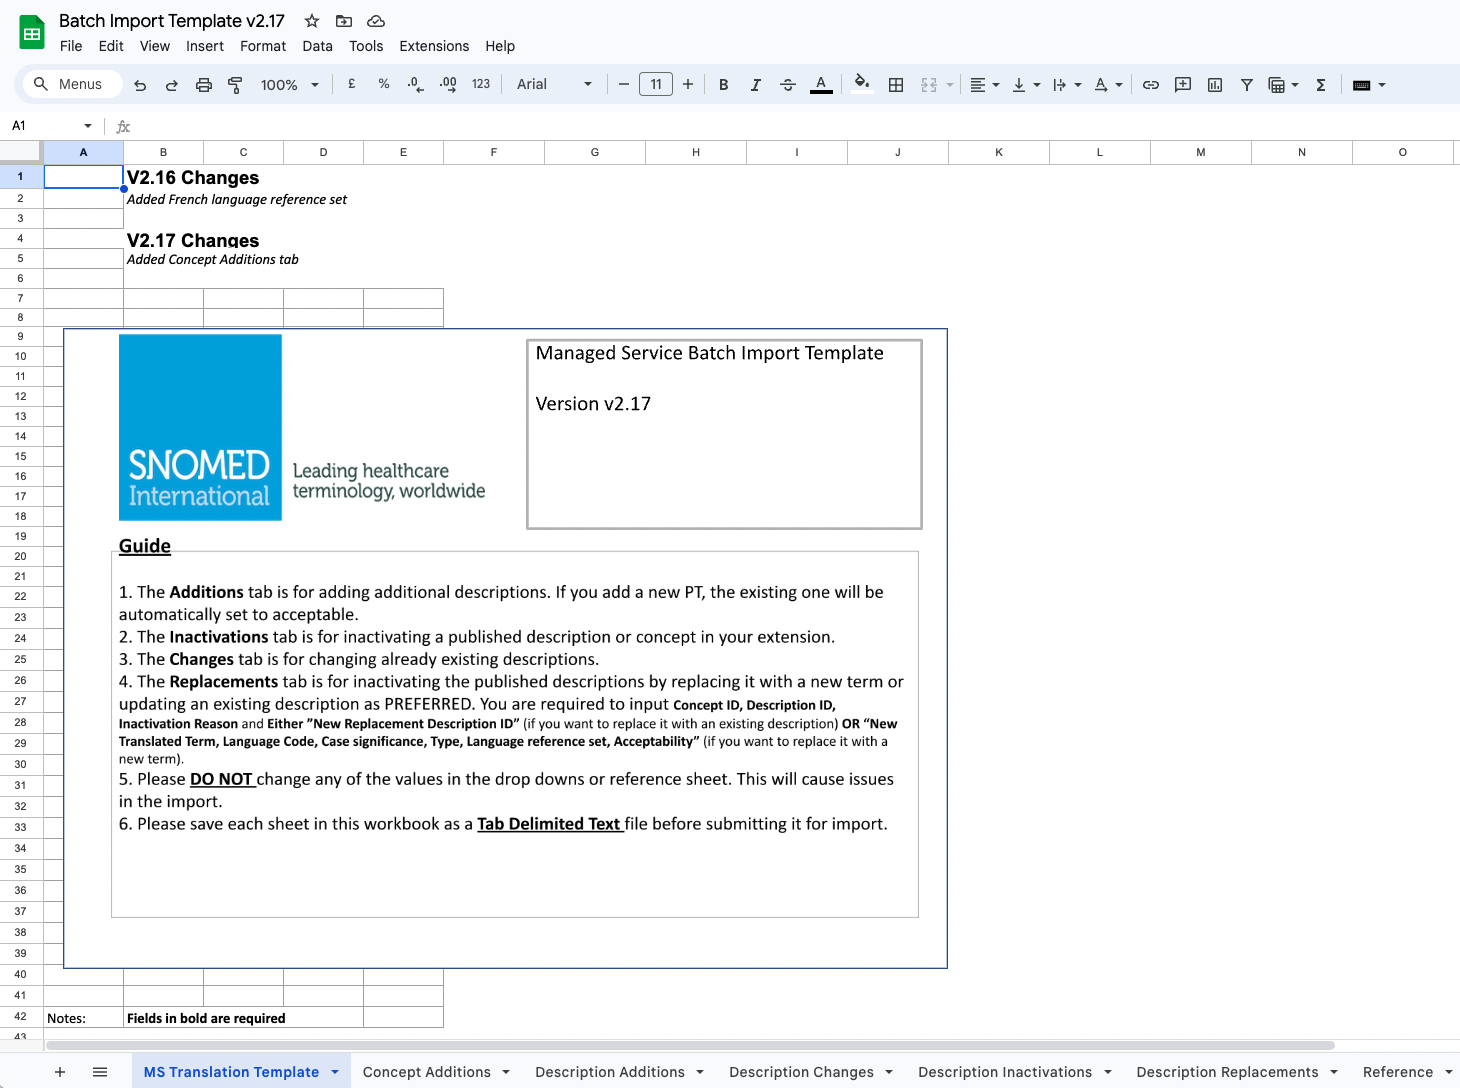The width and height of the screenshot is (1460, 1088).
Task: Increase decimal places icon
Action: pyautogui.click(x=448, y=85)
